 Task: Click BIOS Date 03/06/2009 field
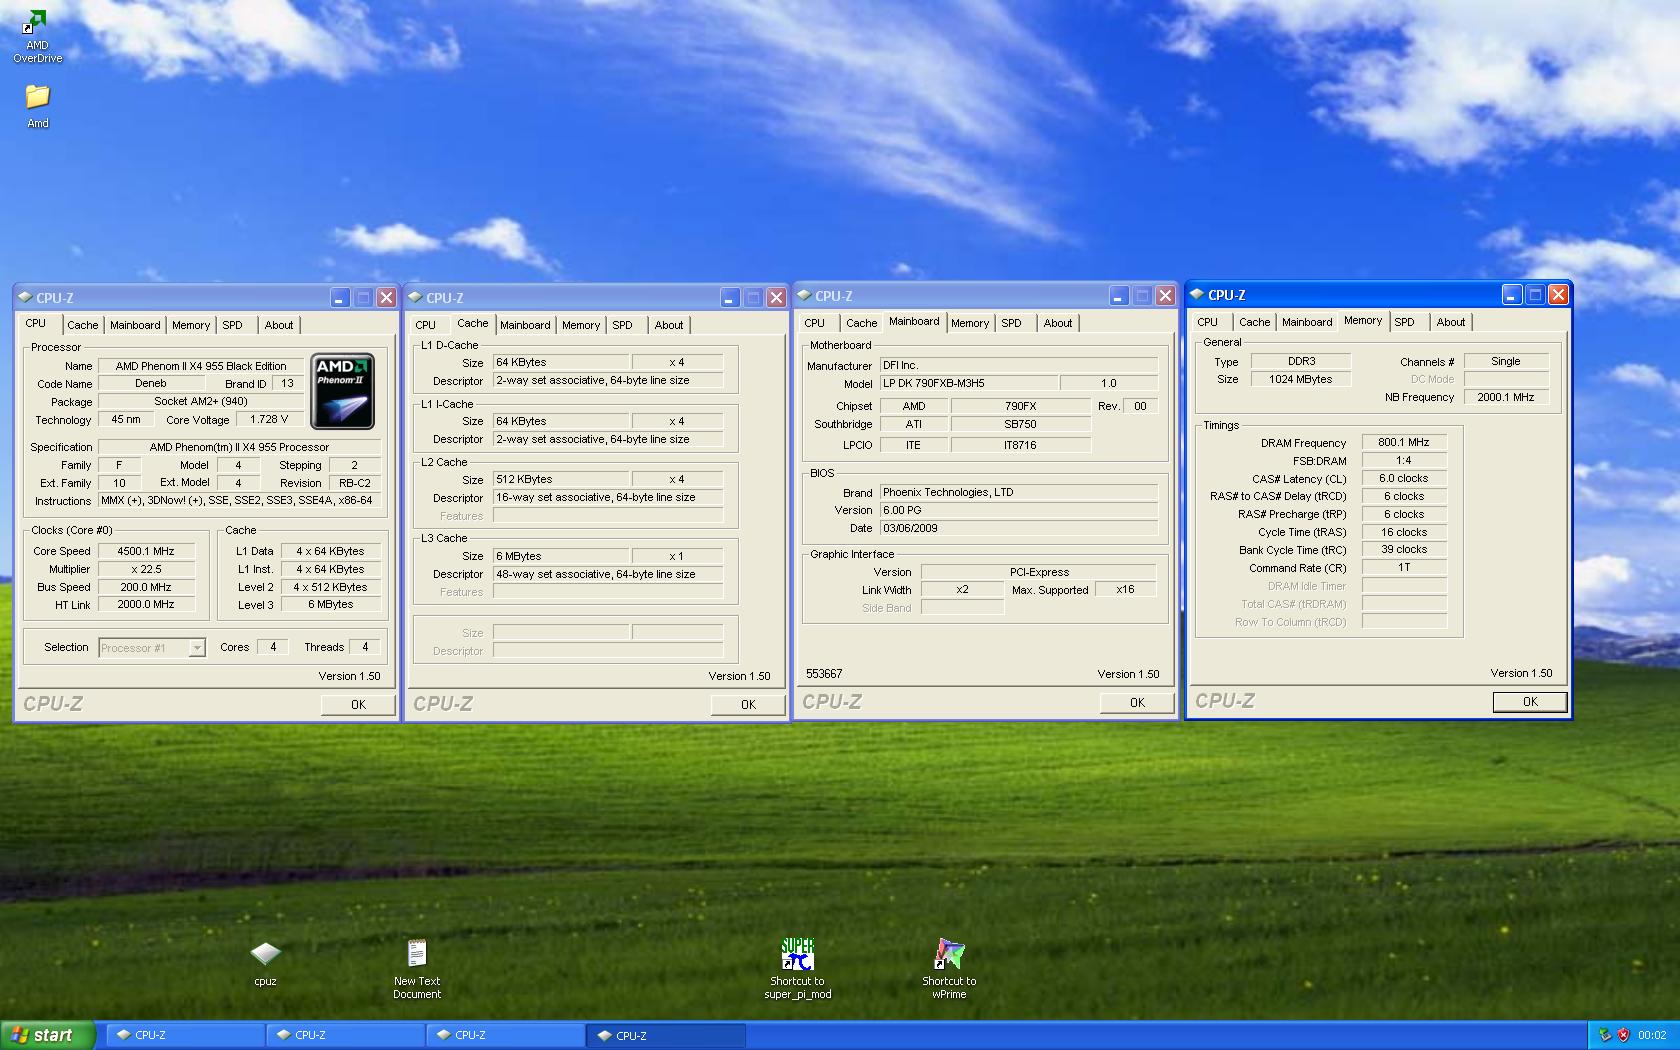[1018, 528]
